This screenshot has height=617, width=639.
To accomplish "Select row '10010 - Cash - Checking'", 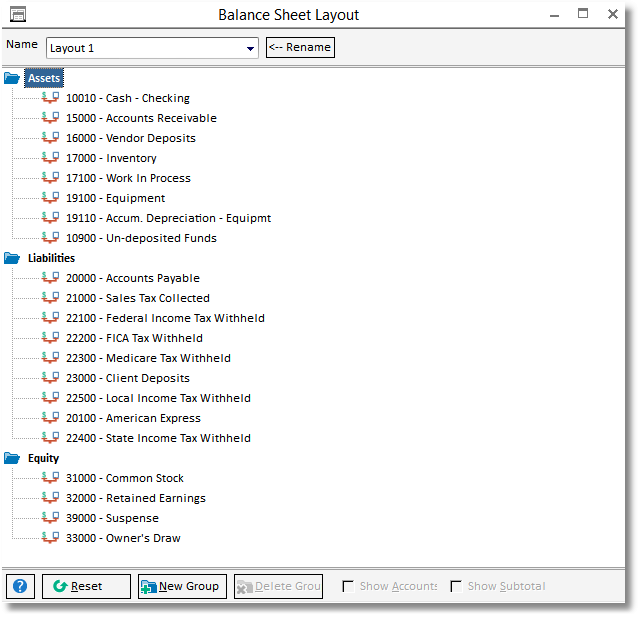I will point(128,98).
